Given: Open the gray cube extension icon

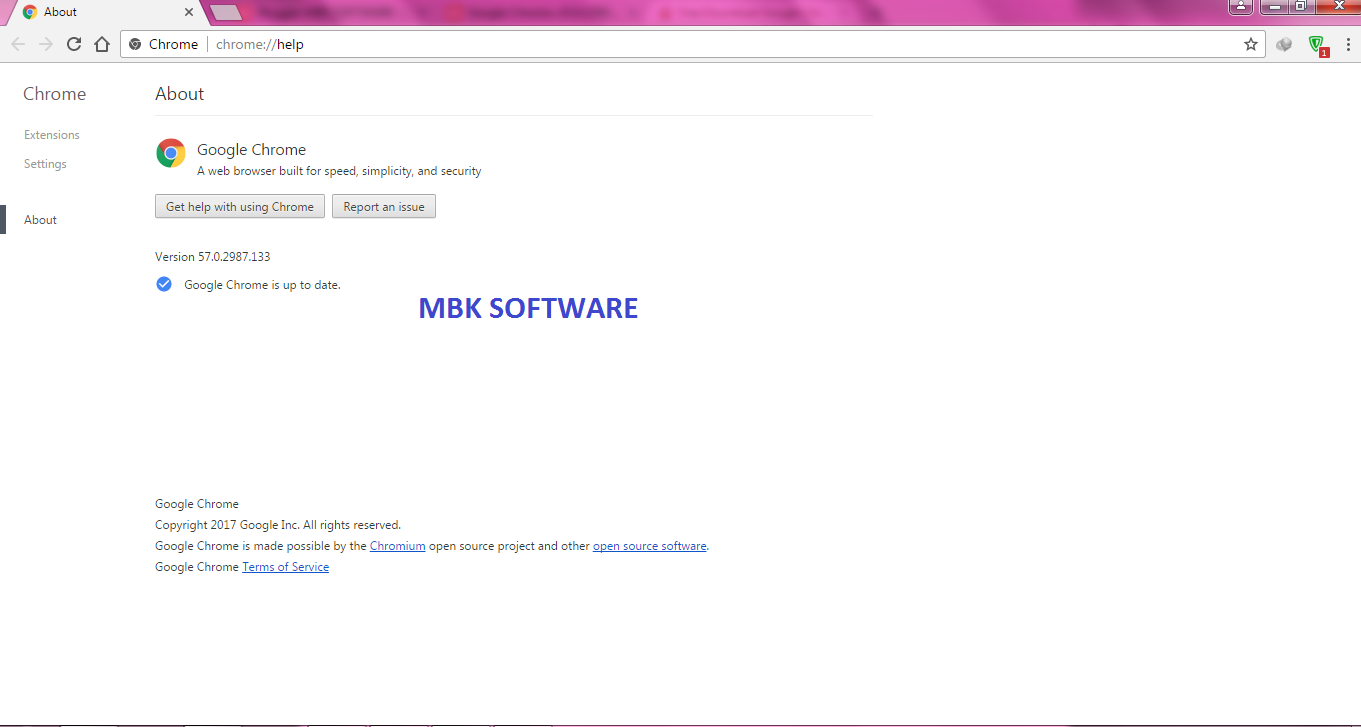Looking at the screenshot, I should [1285, 44].
